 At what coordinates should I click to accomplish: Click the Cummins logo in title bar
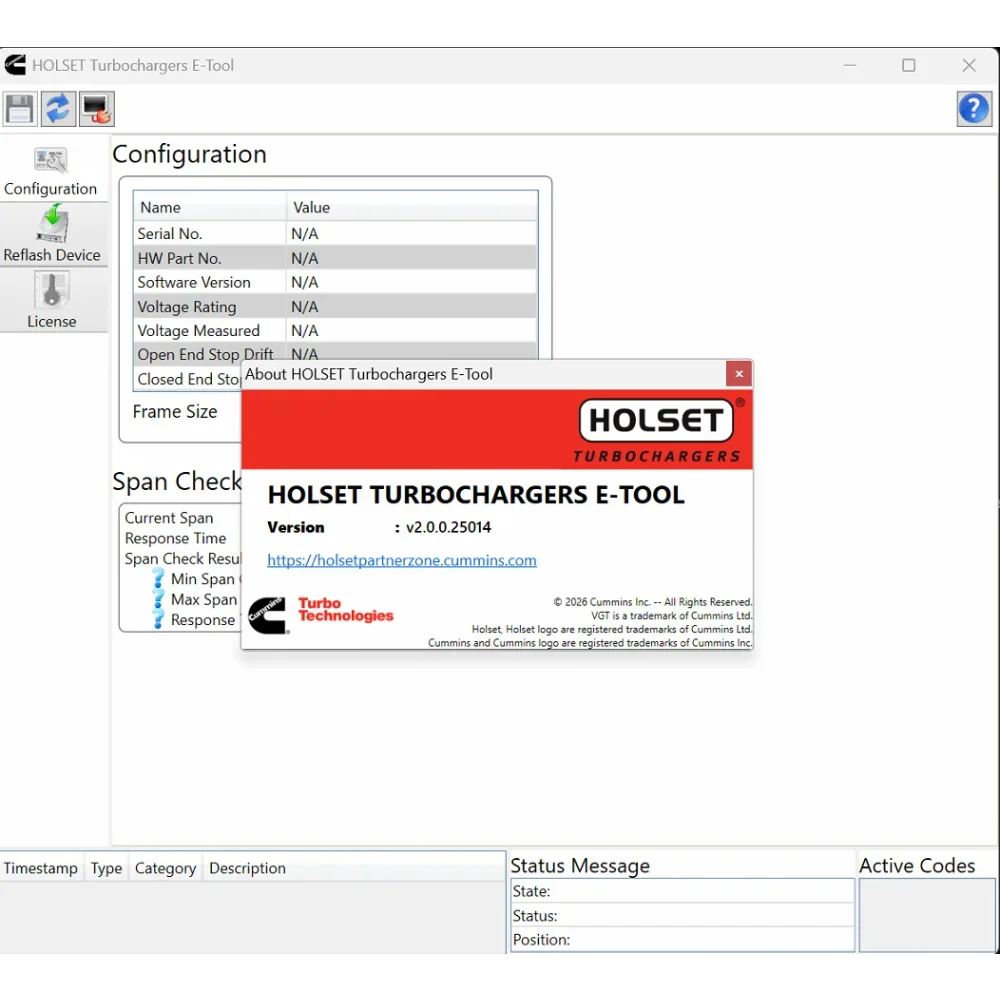15,65
